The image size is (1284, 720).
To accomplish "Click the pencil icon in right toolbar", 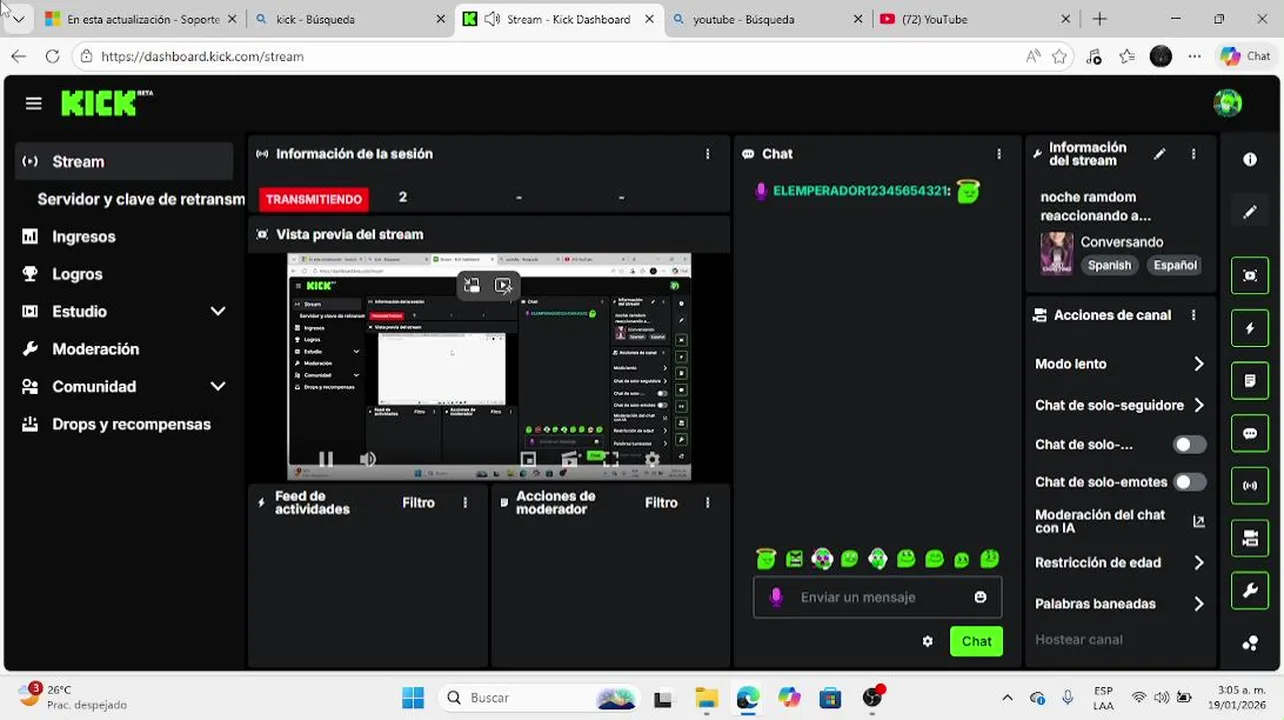I will click(x=1250, y=212).
